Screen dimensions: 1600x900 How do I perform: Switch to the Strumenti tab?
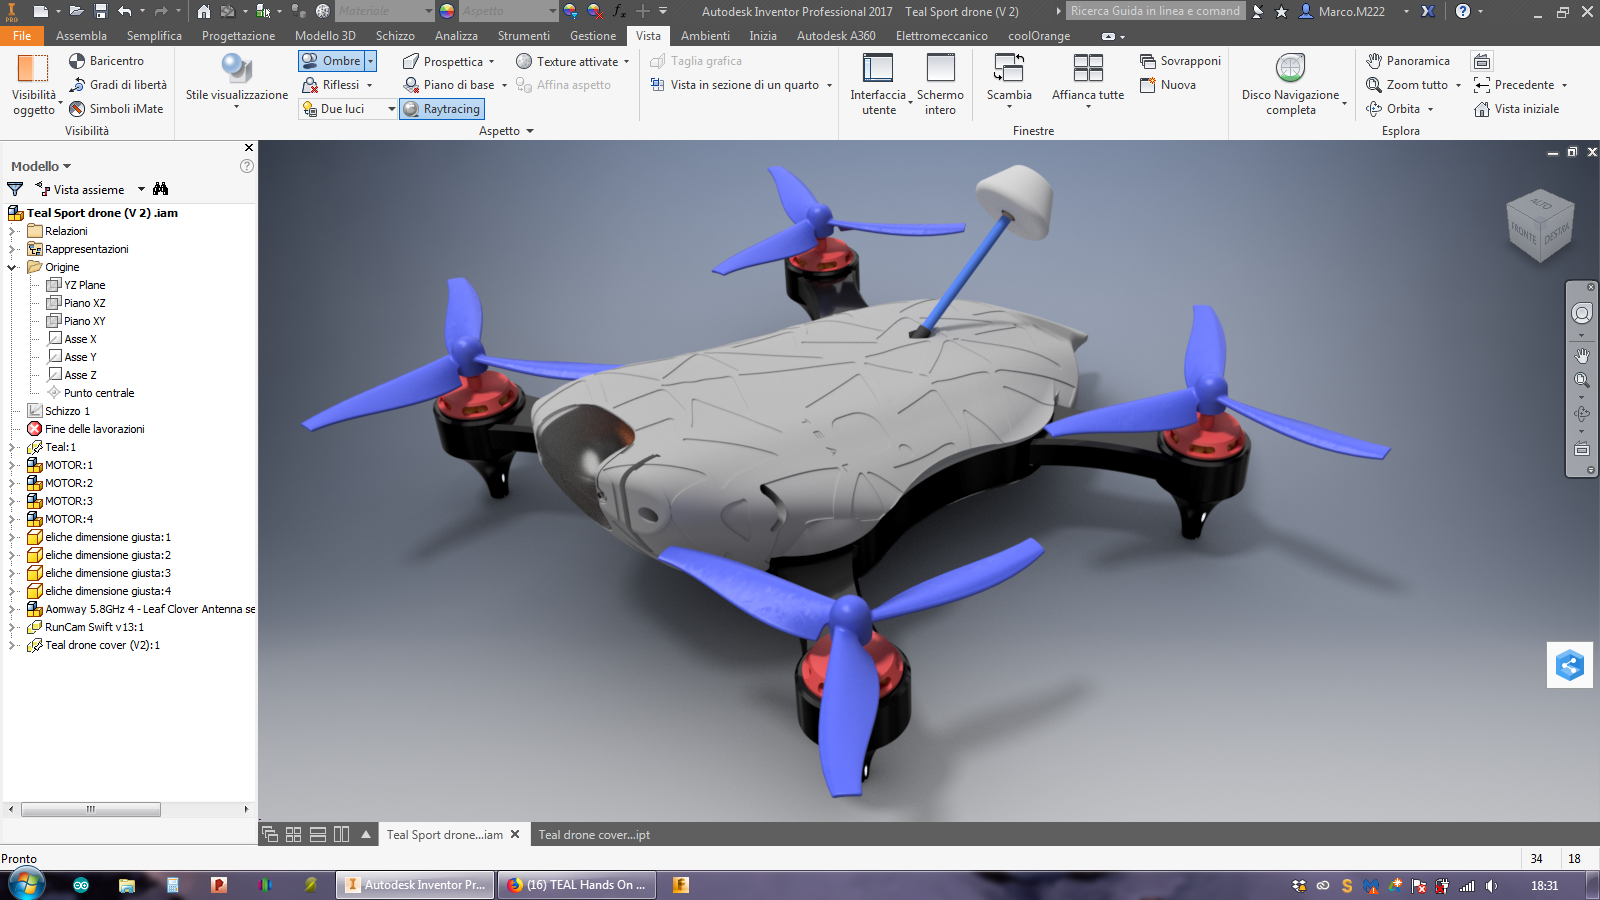pos(523,35)
